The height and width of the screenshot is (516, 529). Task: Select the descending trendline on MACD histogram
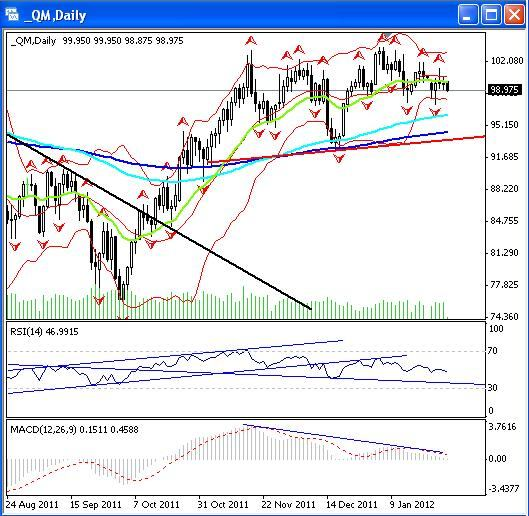(x=342, y=438)
